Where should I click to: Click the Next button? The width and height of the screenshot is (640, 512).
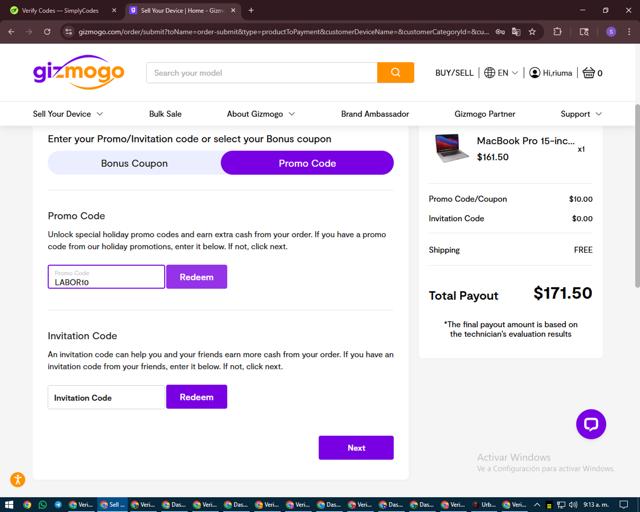[x=356, y=447]
